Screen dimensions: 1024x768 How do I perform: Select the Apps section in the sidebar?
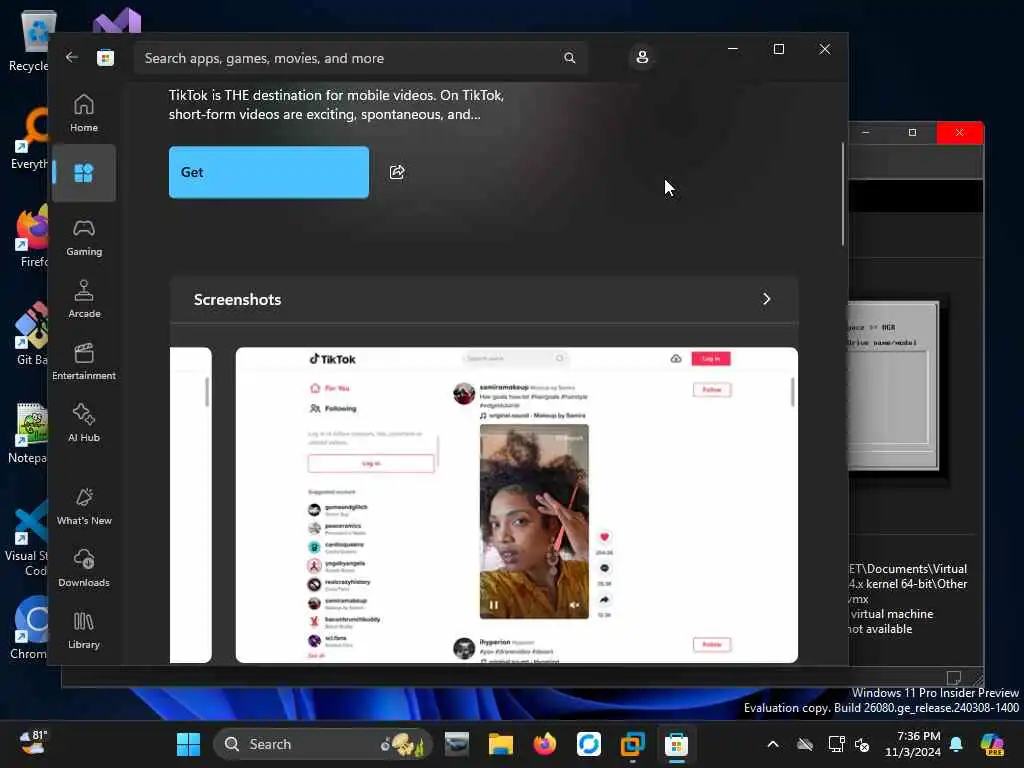coord(84,173)
